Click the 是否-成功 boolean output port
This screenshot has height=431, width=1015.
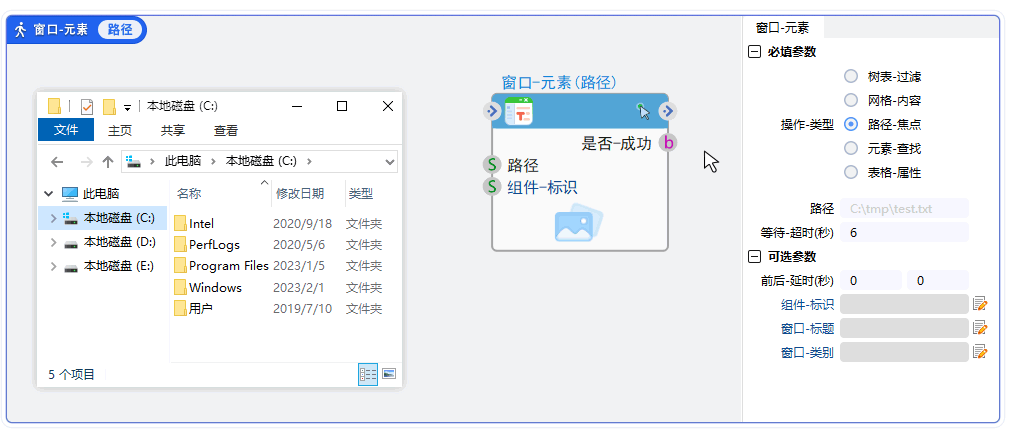click(668, 143)
